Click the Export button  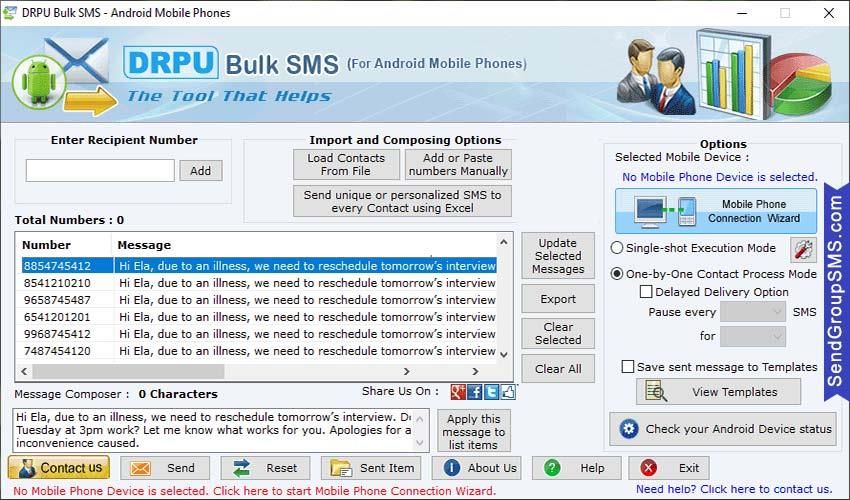click(558, 299)
